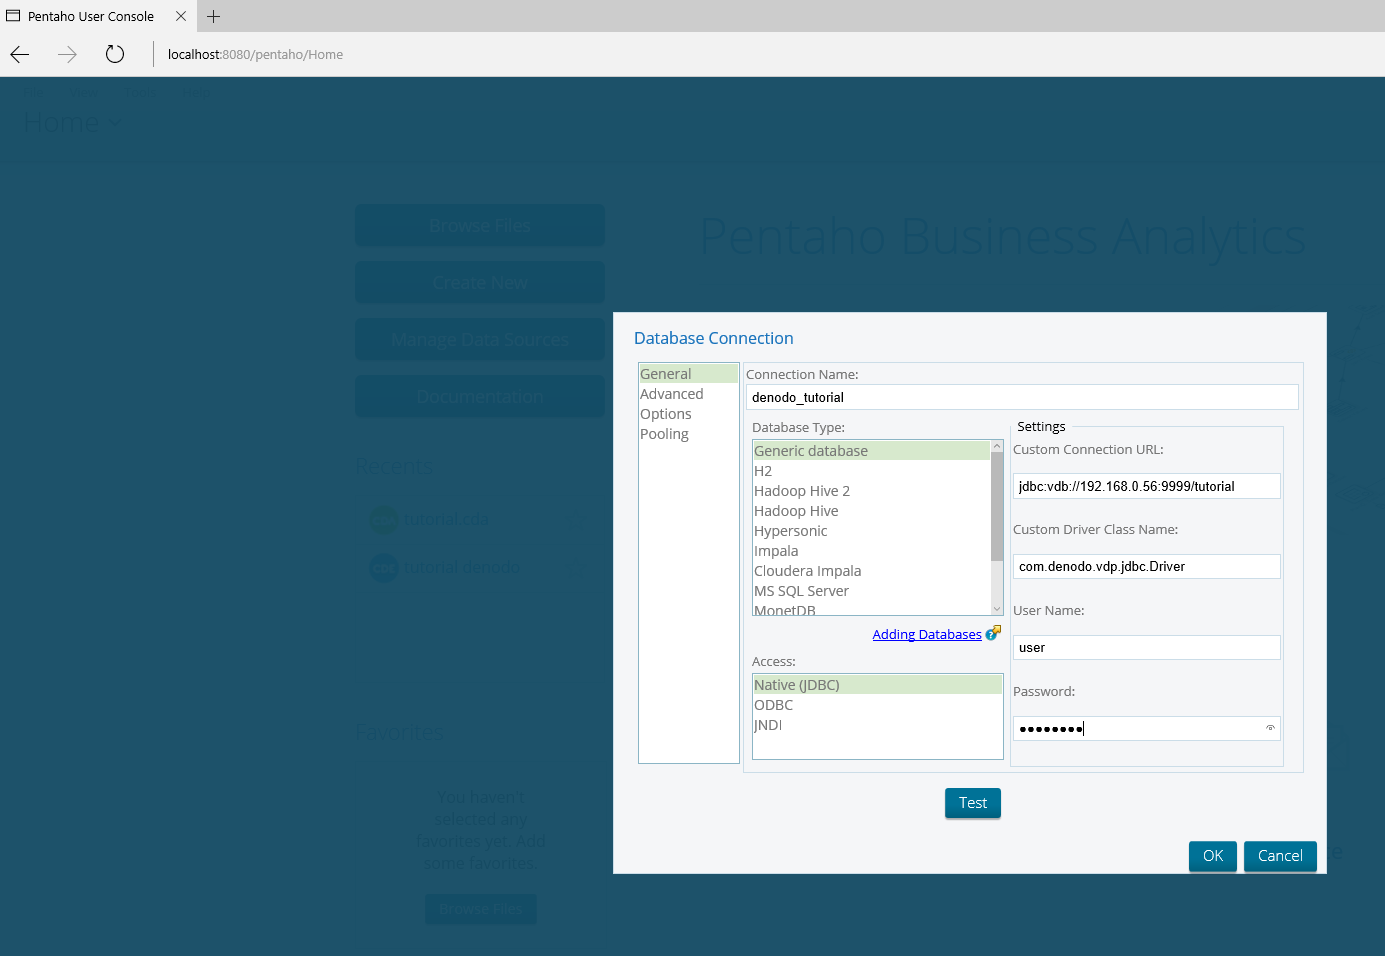Screen dimensions: 1385x956
Task: Open recent file tutorial denodo
Action: click(x=446, y=567)
